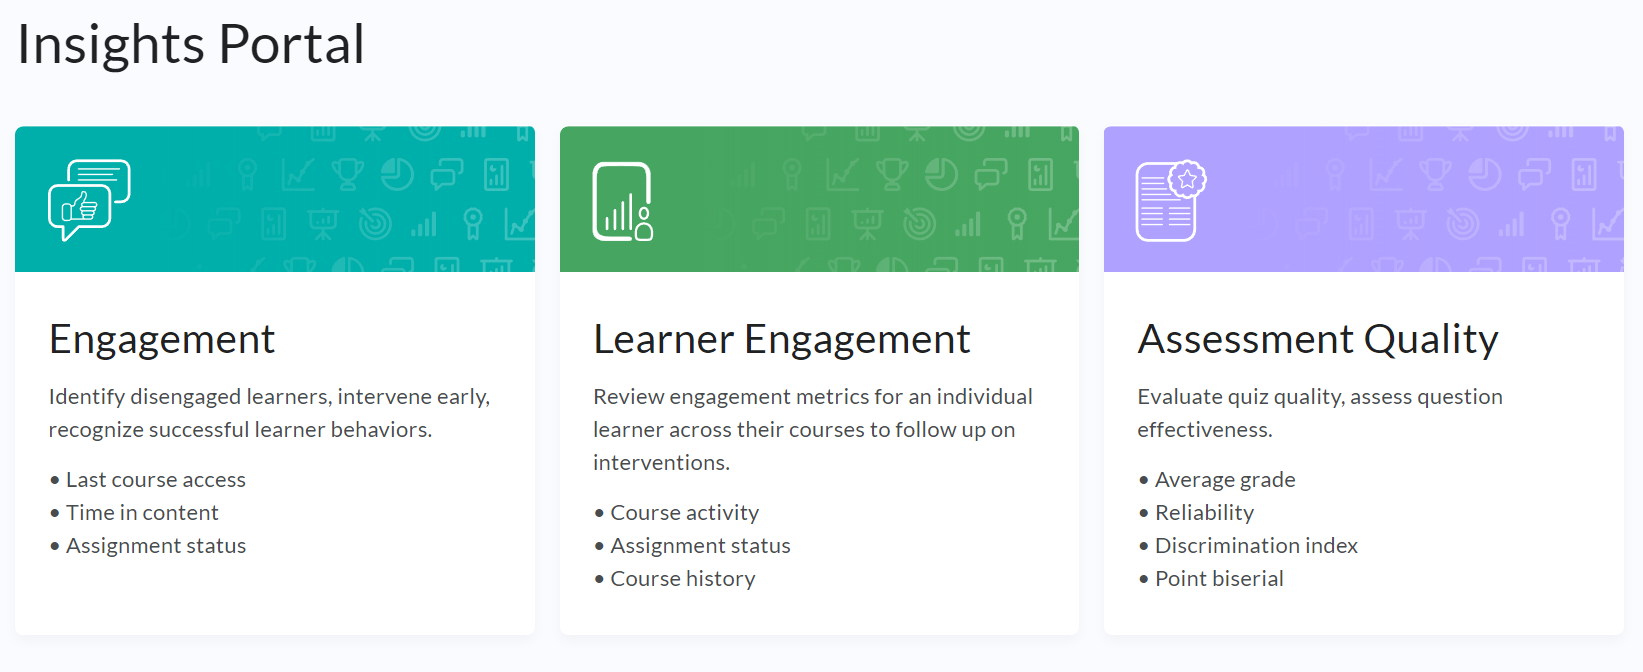Open the Assessment Quality card title

[x=1317, y=340]
